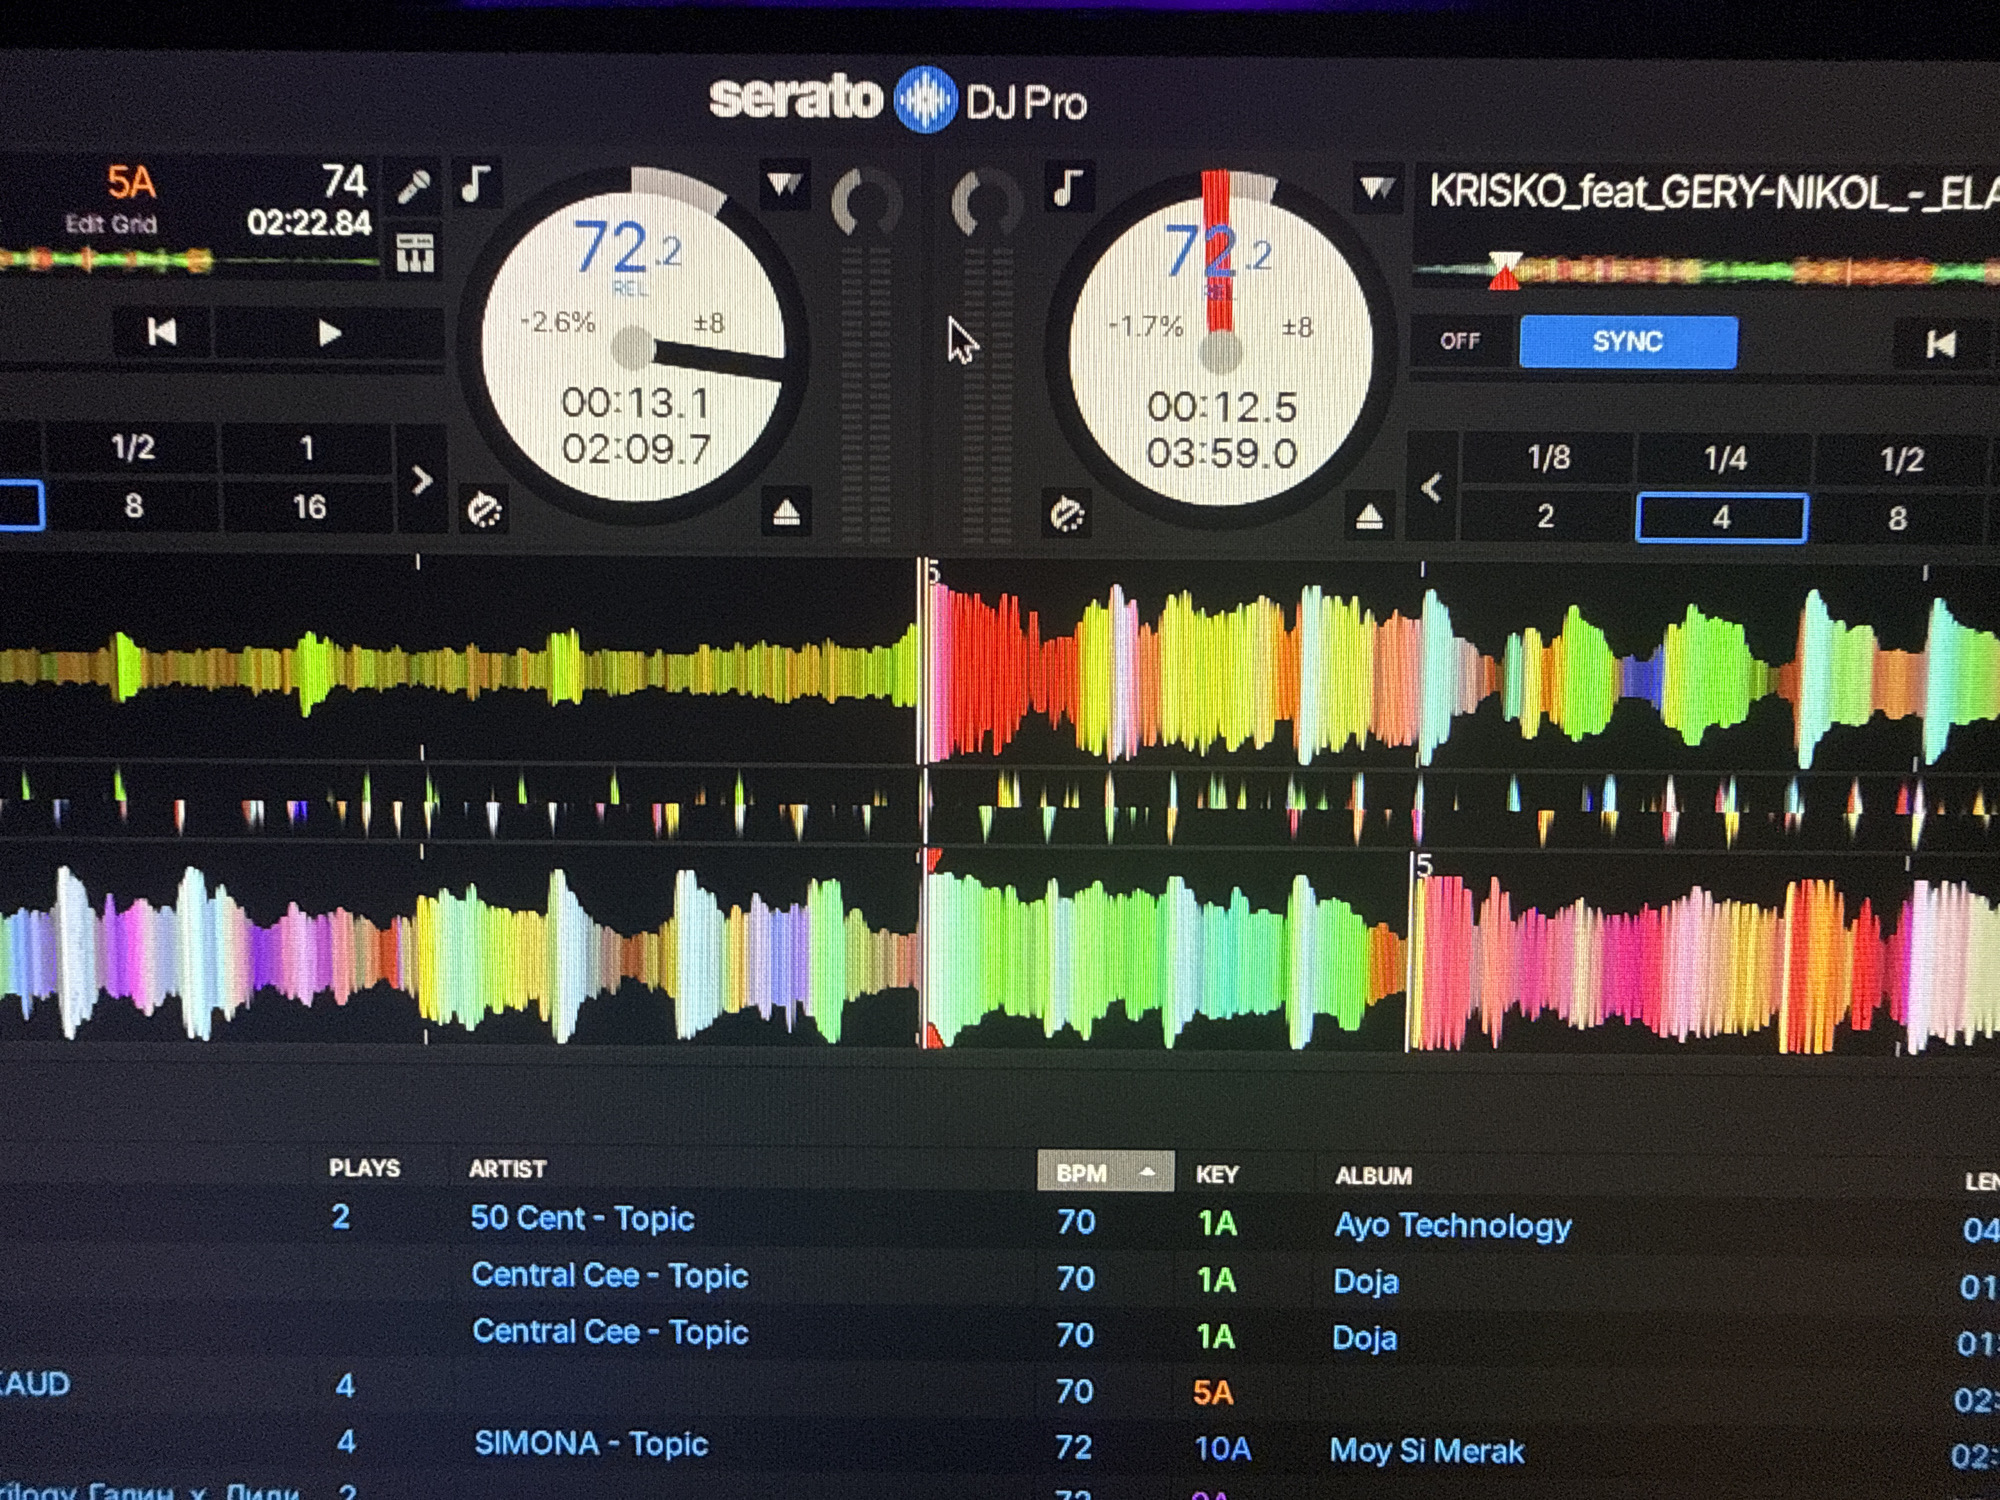Reverse the BPM column sort arrow
Image resolution: width=2000 pixels, height=1500 pixels.
click(1147, 1171)
